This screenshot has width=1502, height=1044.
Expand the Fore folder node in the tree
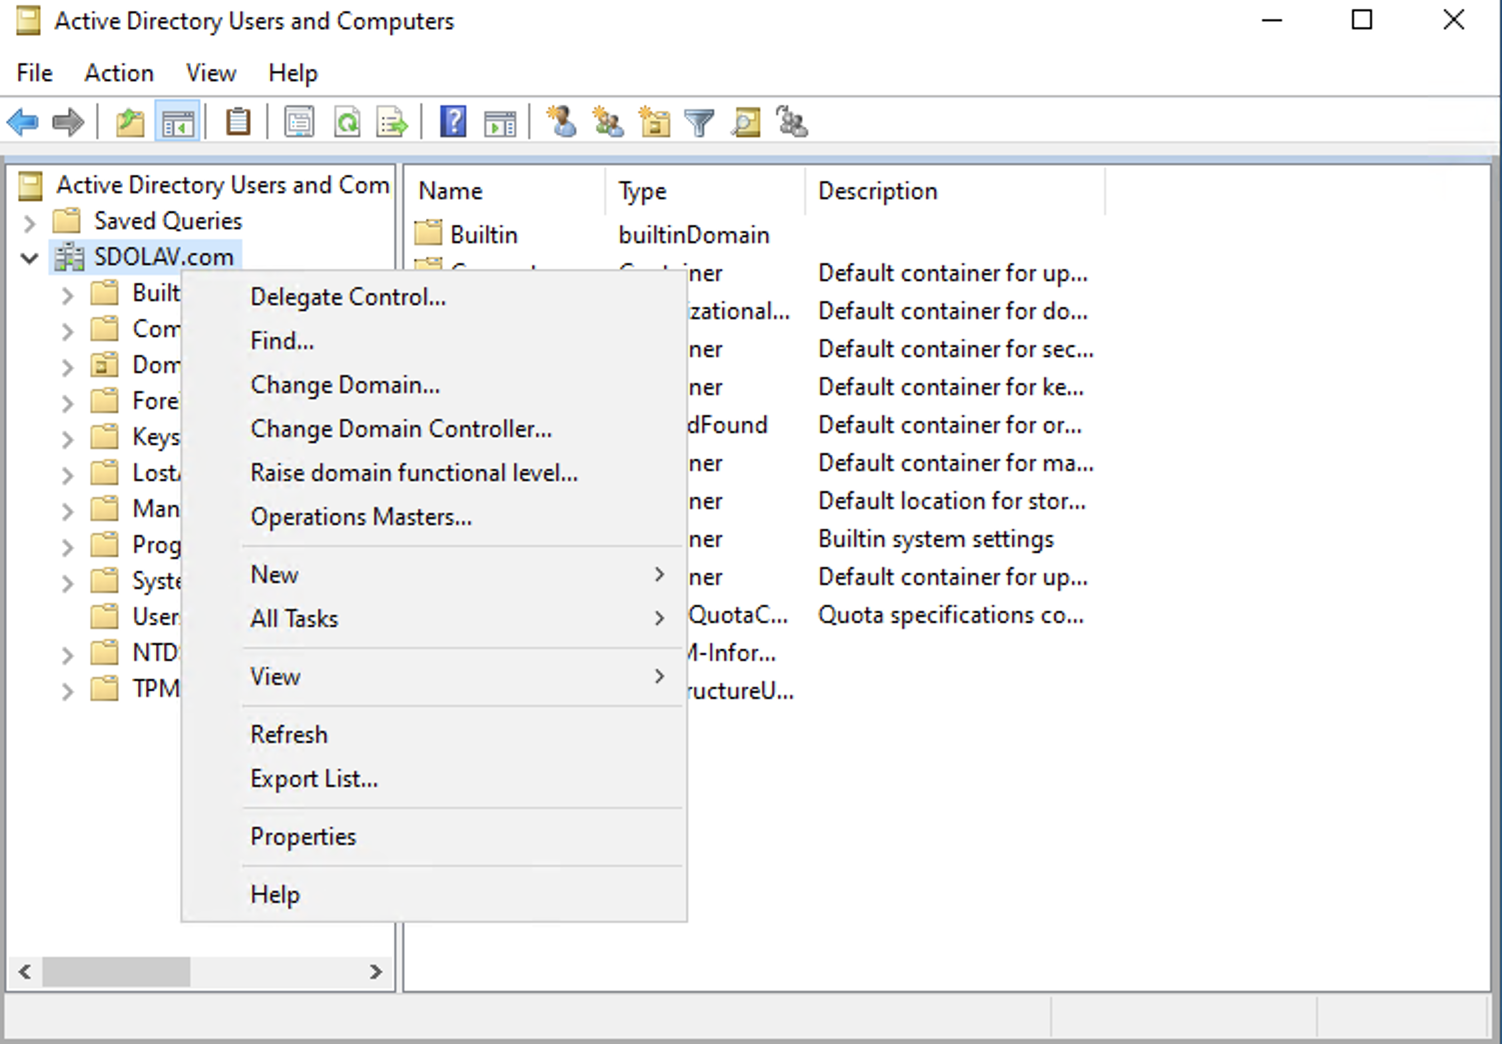click(67, 403)
